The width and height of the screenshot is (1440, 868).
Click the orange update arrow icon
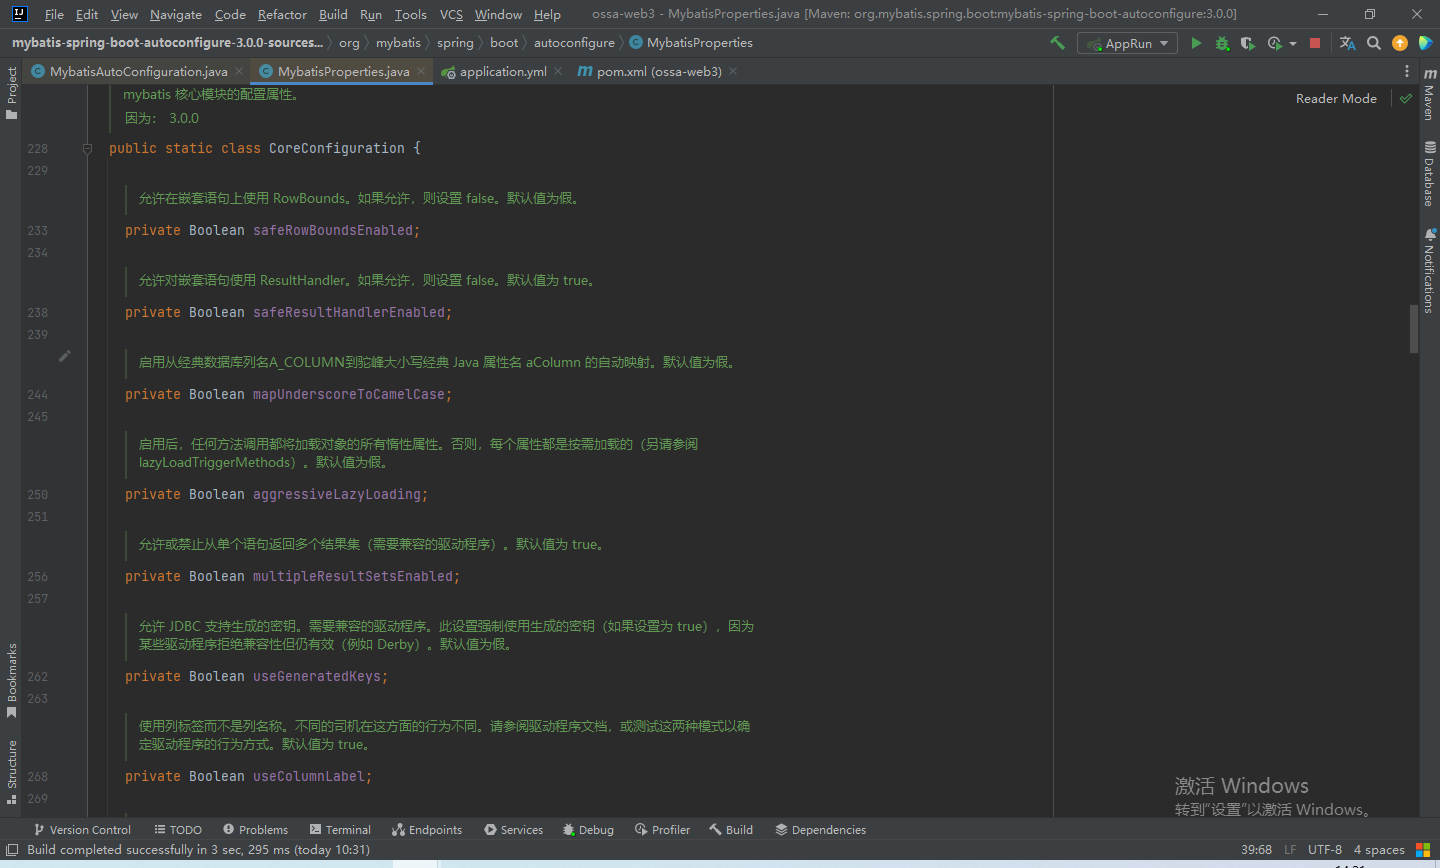click(1400, 43)
